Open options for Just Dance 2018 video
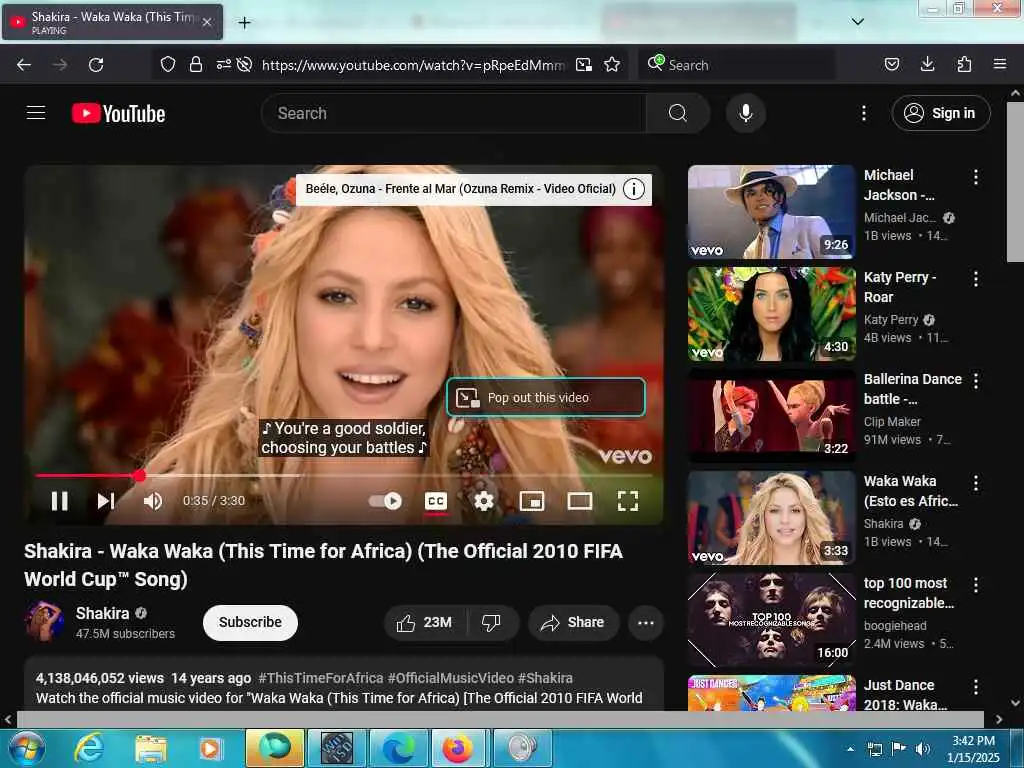The width and height of the screenshot is (1024, 768). tap(976, 687)
